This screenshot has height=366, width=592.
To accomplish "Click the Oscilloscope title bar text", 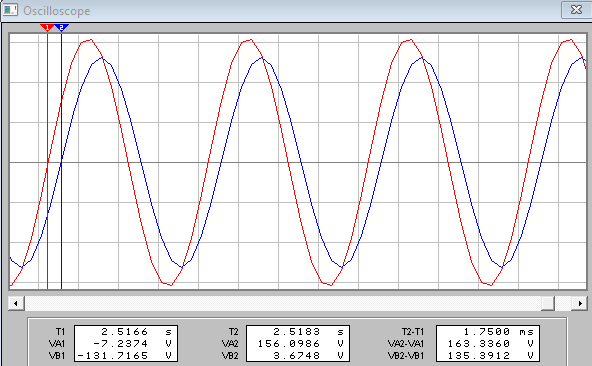I will 57,11.
